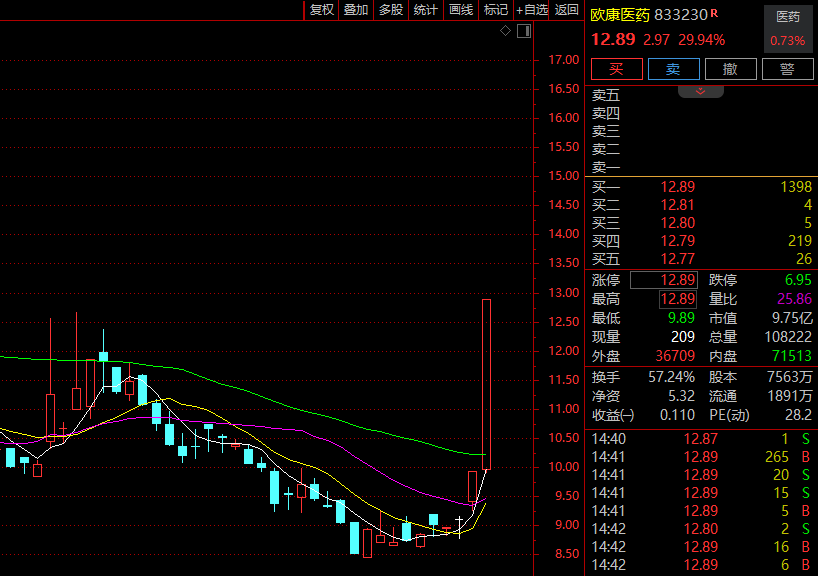Select the 买一 bid row

click(x=700, y=187)
